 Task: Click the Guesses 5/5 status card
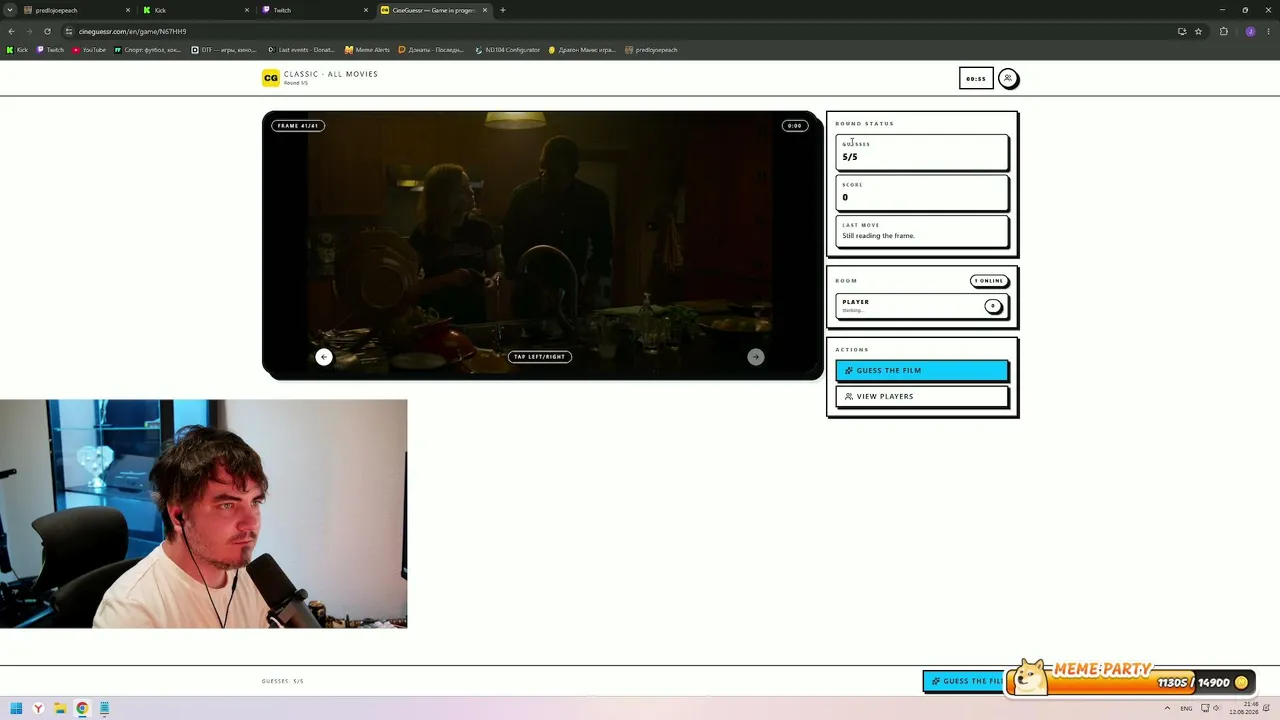(922, 152)
